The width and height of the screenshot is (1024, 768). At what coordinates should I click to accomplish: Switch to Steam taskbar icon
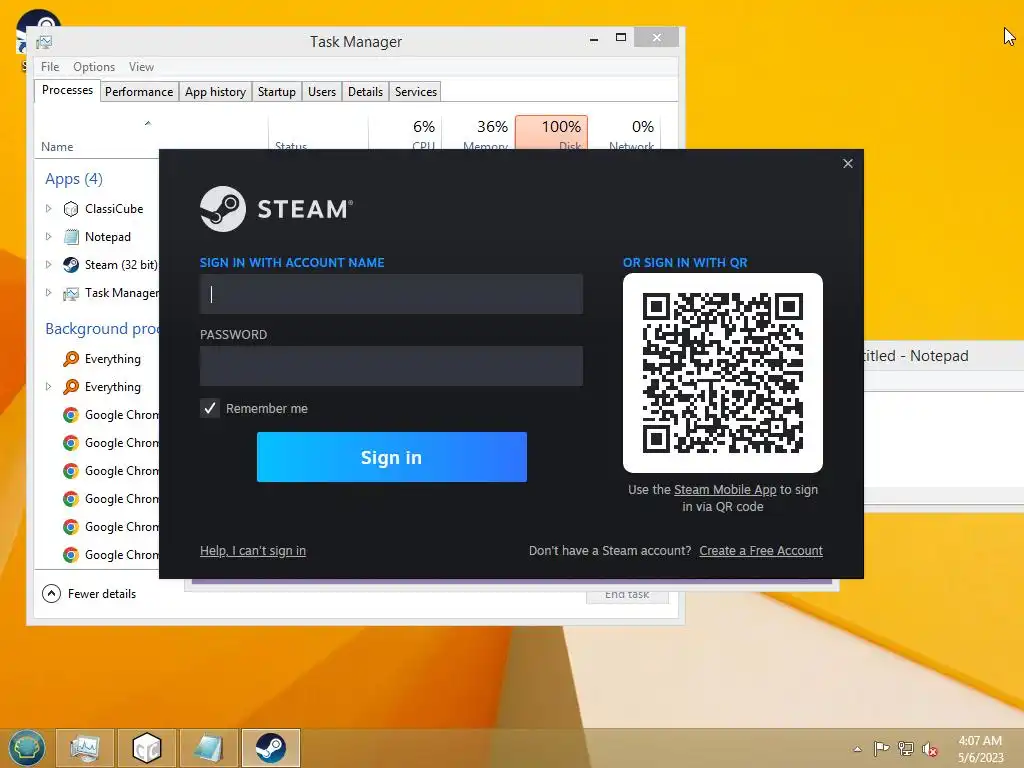coord(270,748)
